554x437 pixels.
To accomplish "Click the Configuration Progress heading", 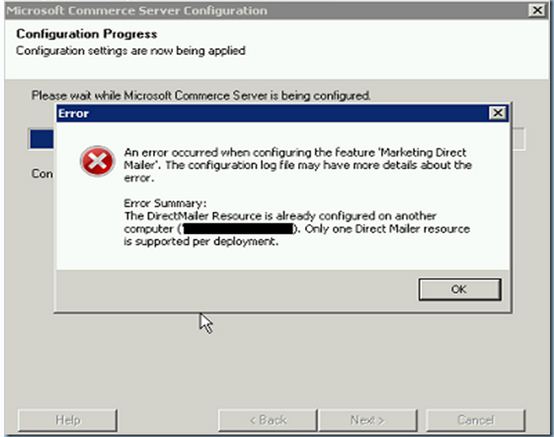I will coord(87,34).
